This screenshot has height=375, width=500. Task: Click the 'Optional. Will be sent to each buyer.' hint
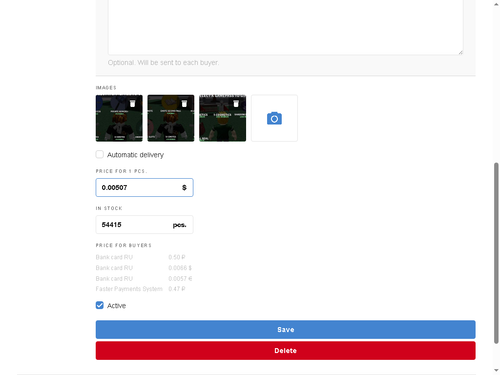click(x=163, y=63)
